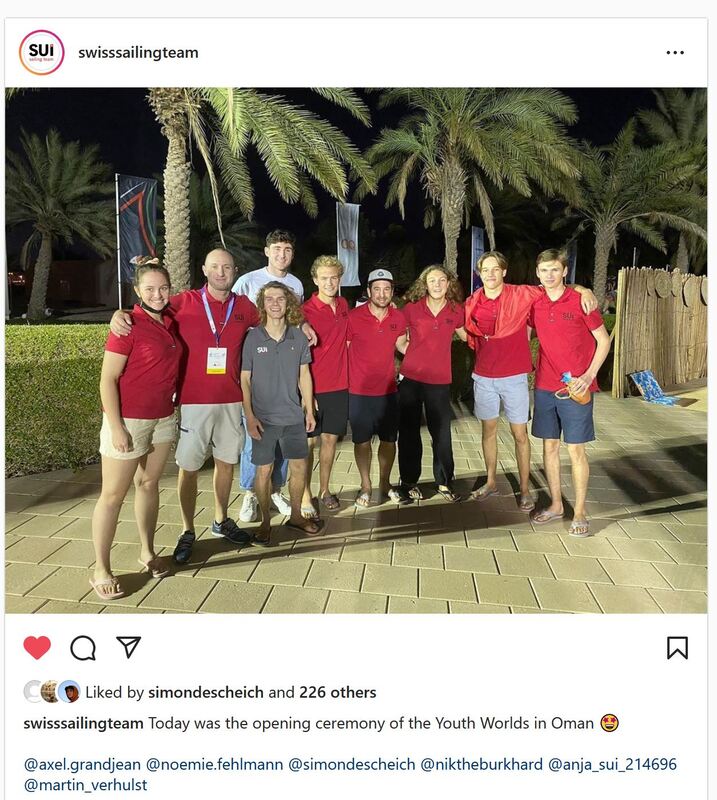Open simondescheich from the Liked by line
The height and width of the screenshot is (800, 717).
[x=206, y=692]
